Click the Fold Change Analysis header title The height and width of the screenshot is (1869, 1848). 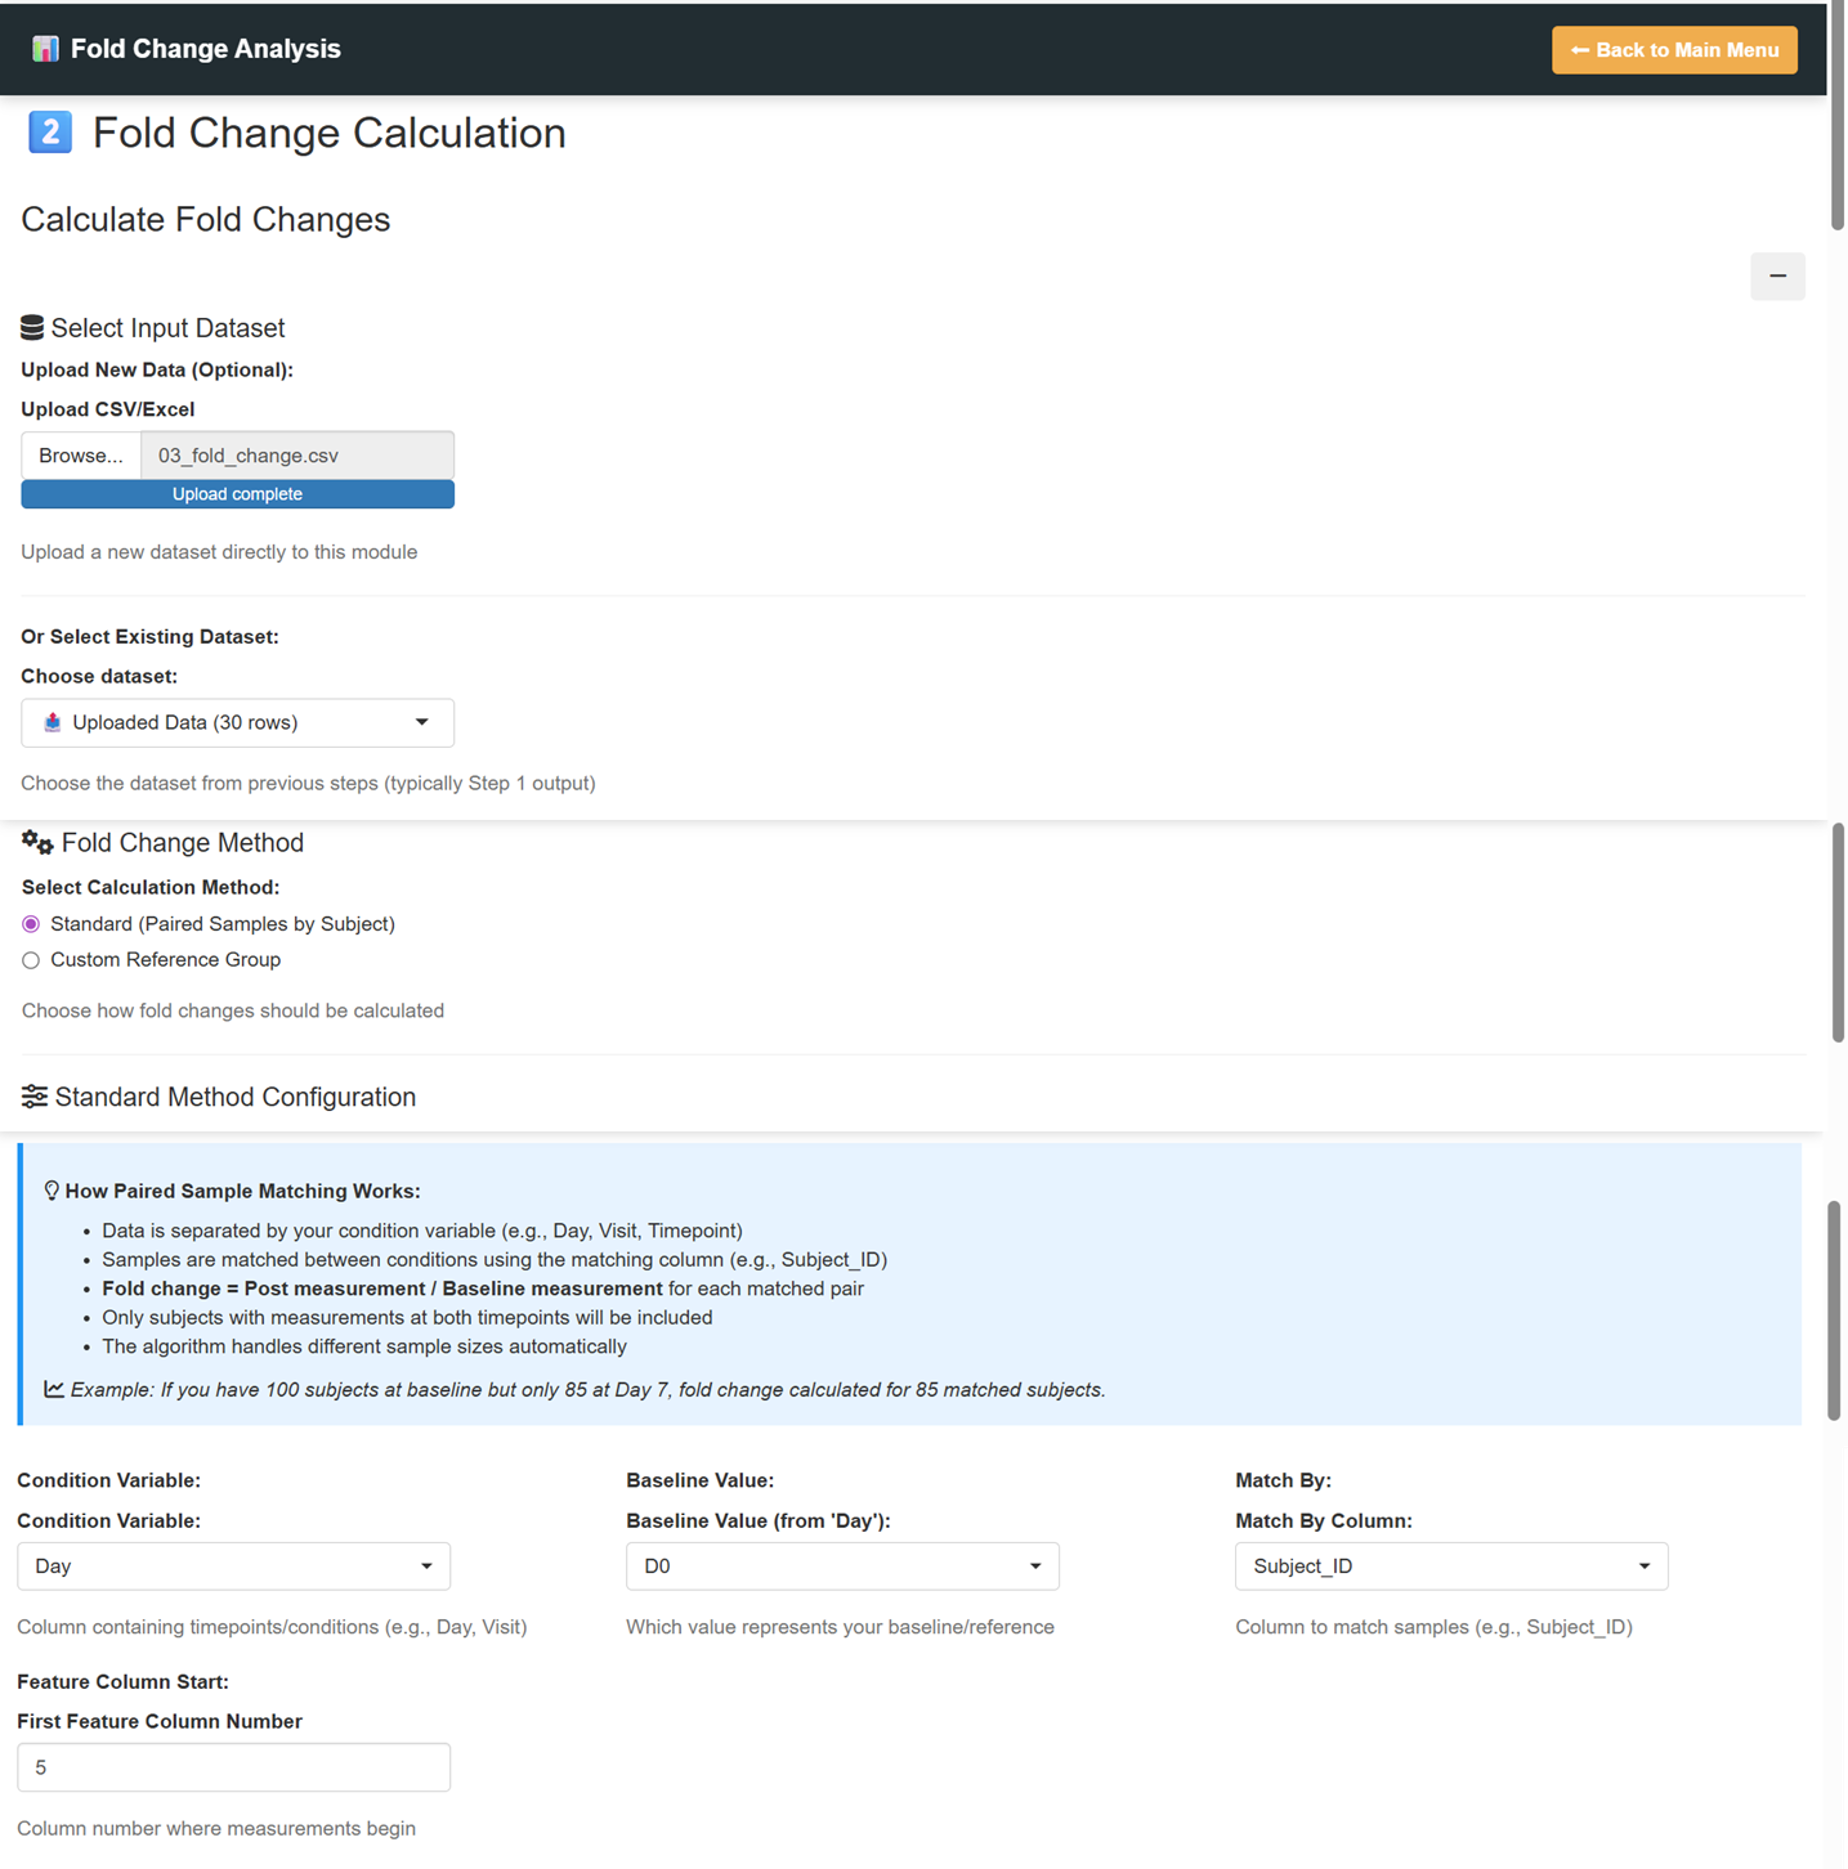[205, 49]
